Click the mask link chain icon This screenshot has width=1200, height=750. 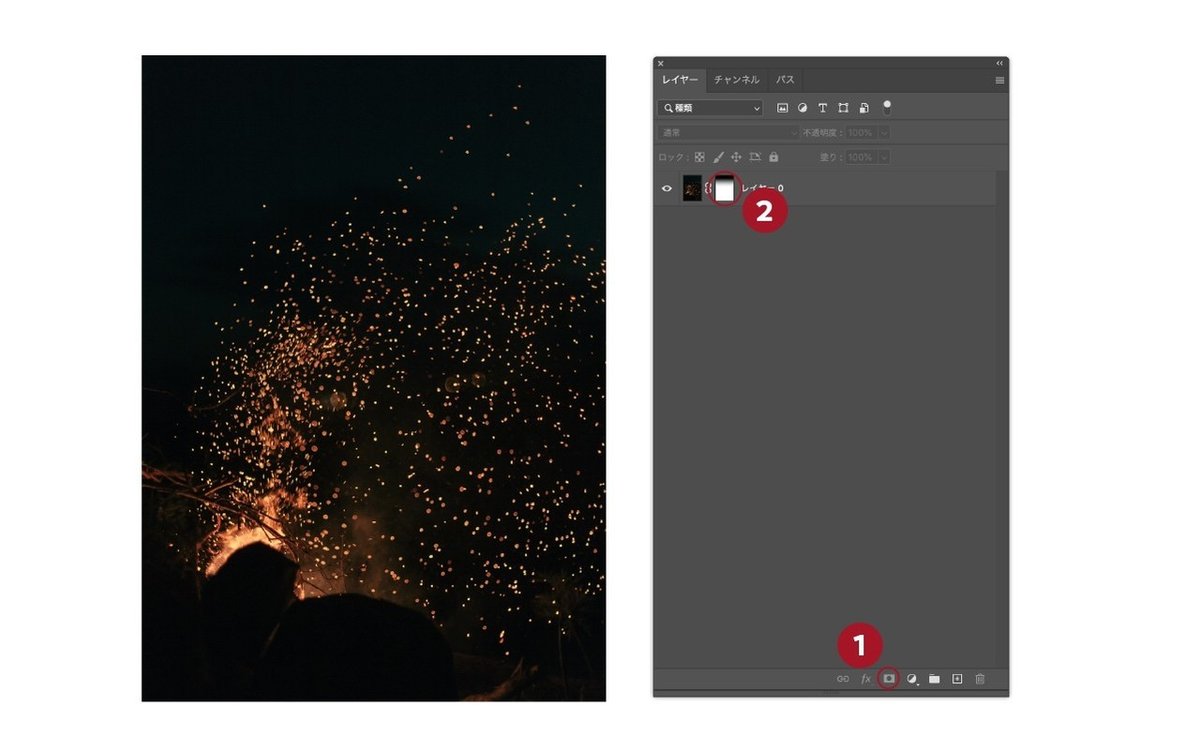click(x=708, y=188)
